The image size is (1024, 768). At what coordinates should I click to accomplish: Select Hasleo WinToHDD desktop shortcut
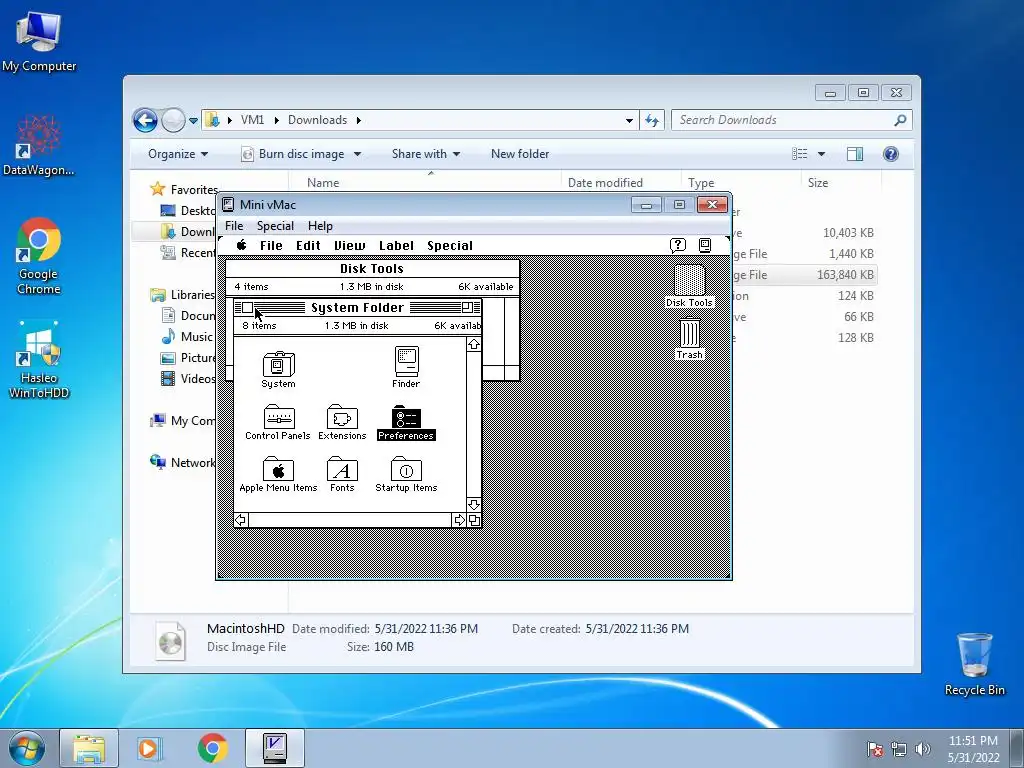coord(39,359)
